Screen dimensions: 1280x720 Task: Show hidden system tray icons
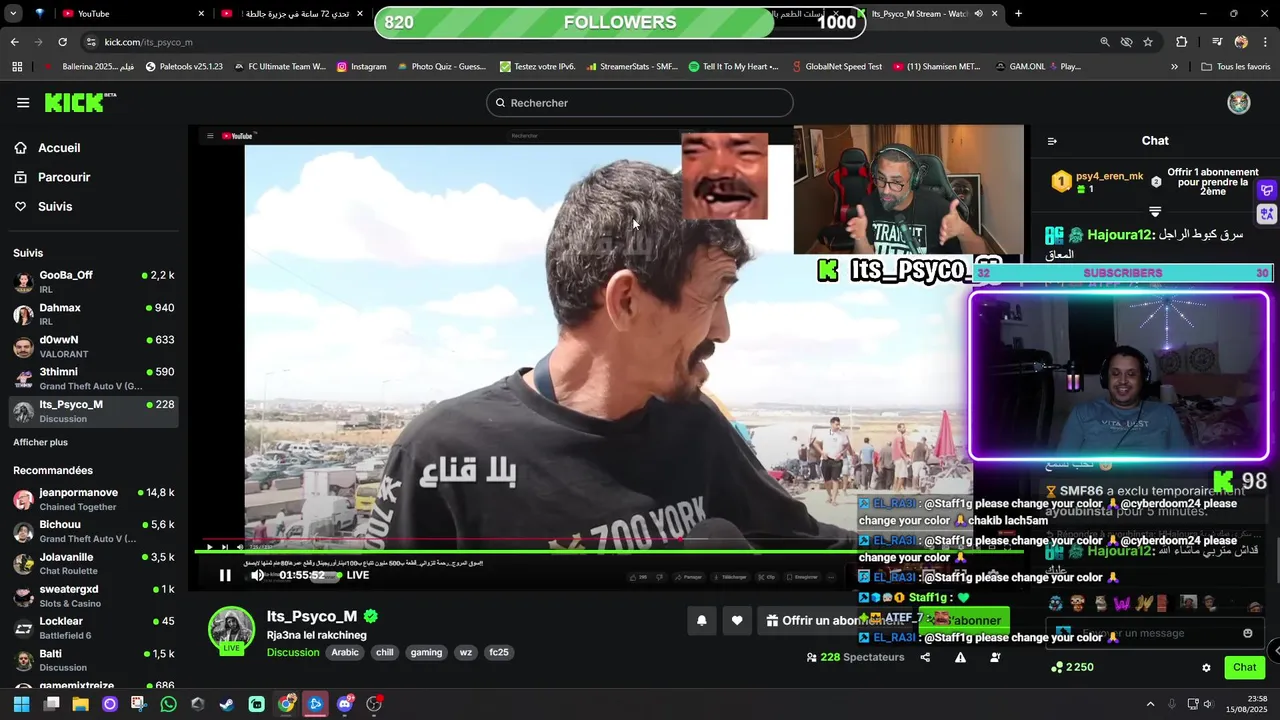1150,704
